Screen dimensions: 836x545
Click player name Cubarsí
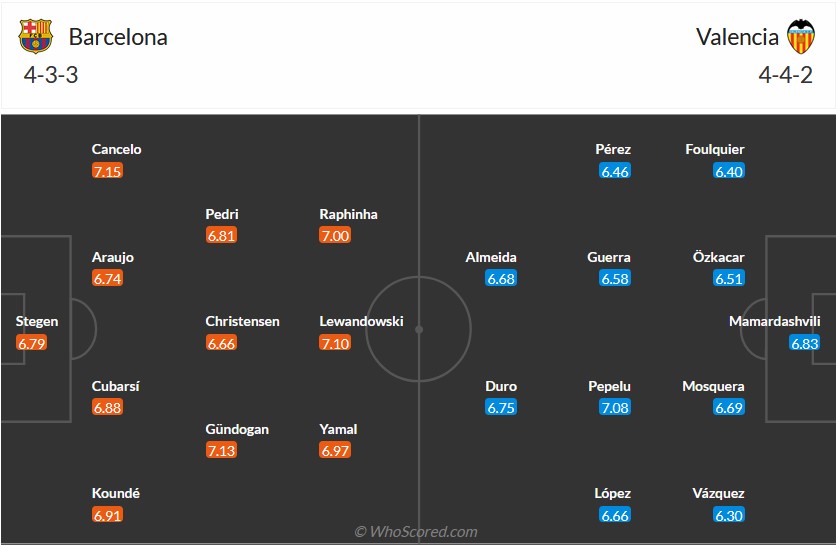tap(117, 386)
